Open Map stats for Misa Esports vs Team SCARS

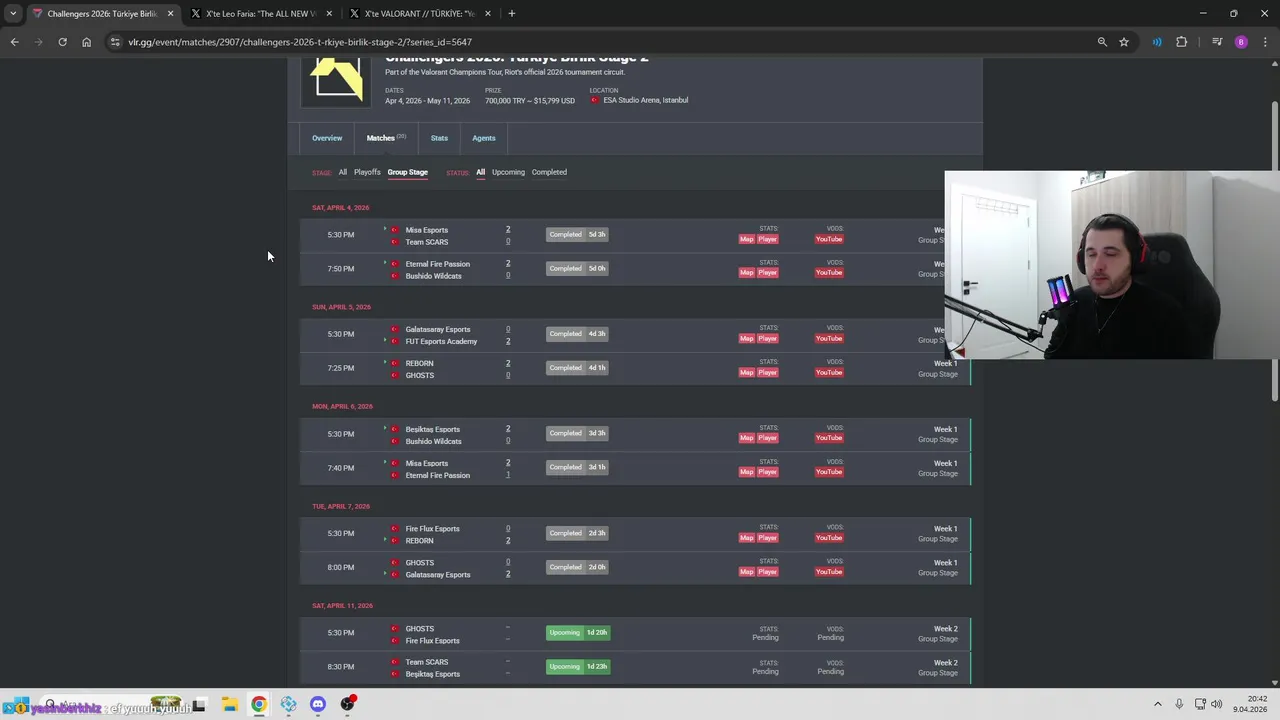pos(746,239)
